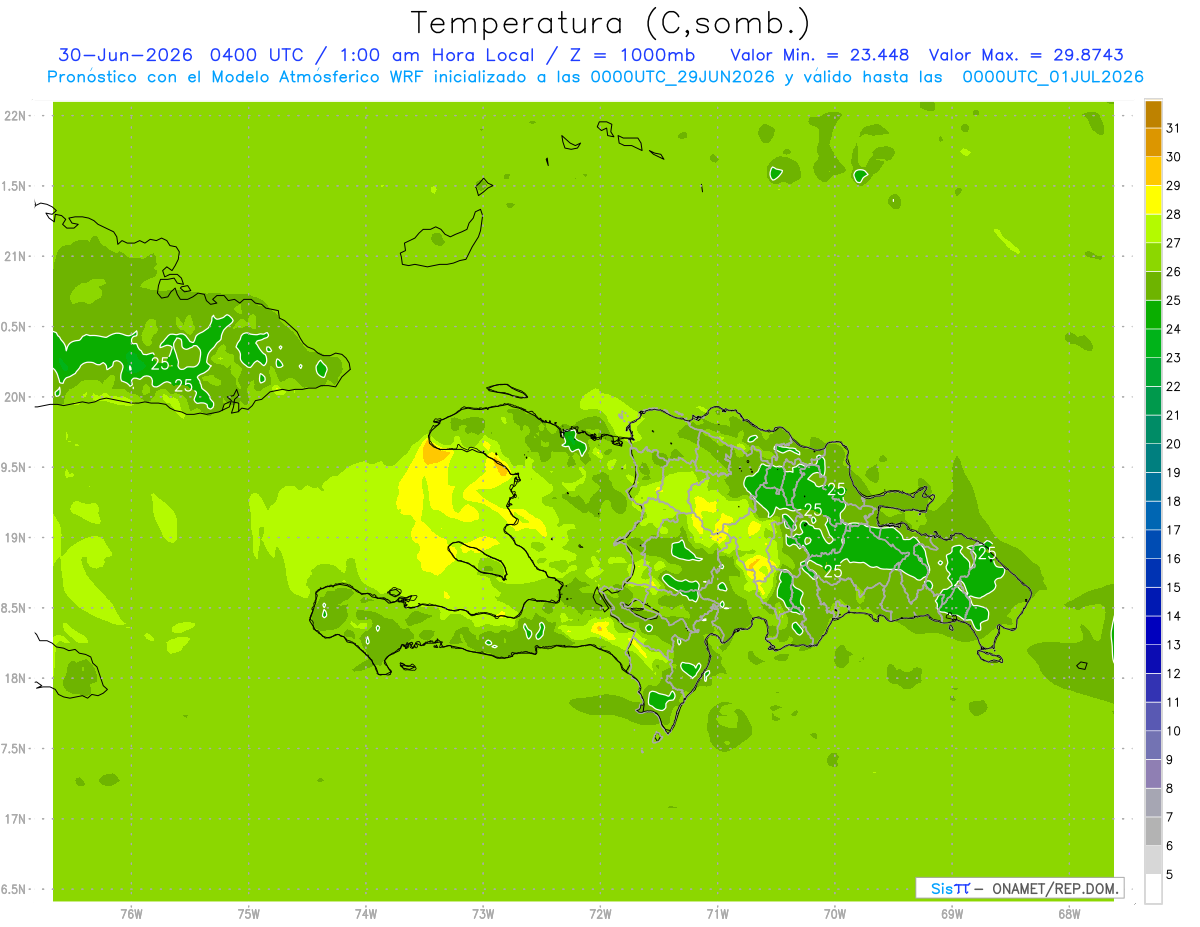Click the 19N latitude label
Screen dimensions: 1200x927
tap(15, 538)
